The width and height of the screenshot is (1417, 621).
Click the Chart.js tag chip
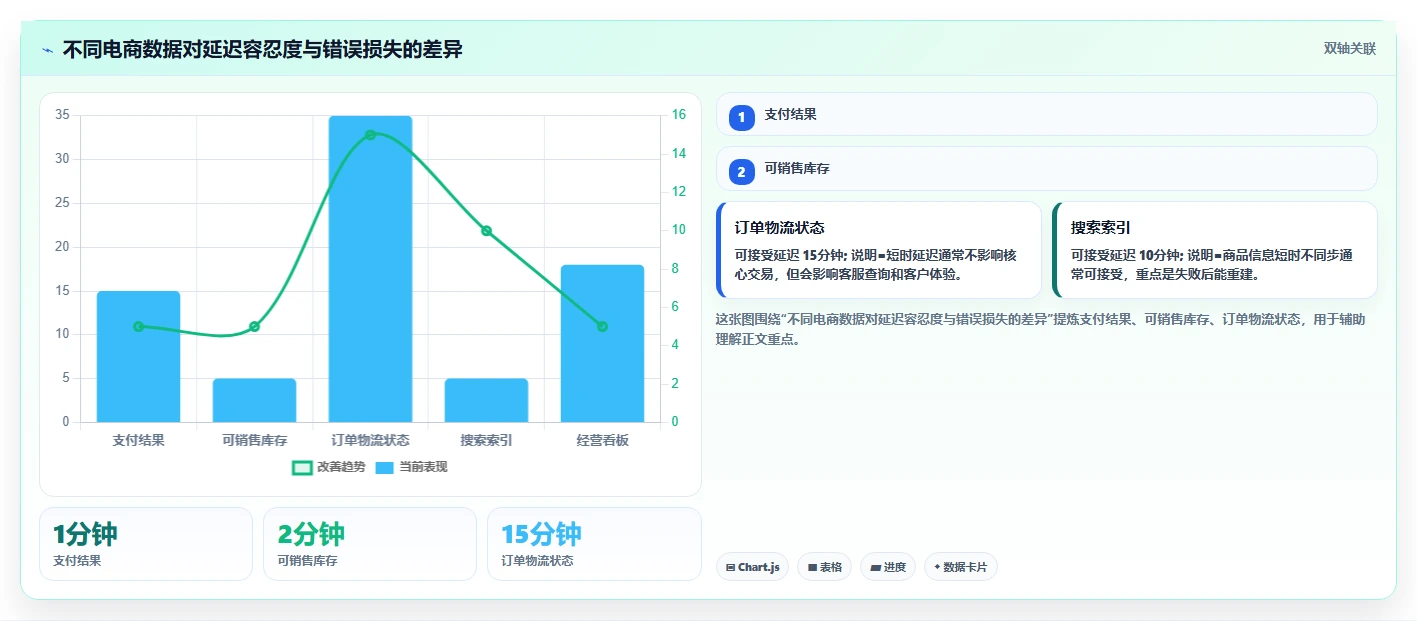click(752, 567)
